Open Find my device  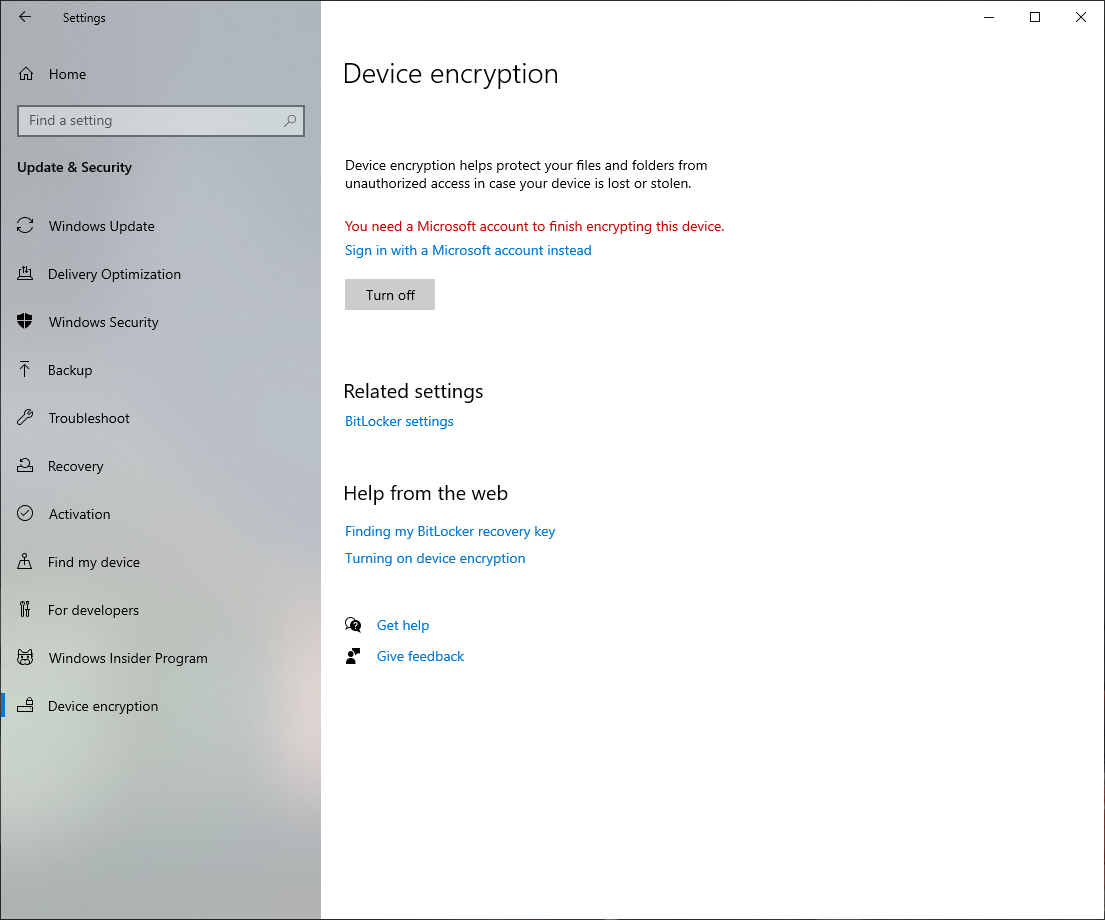(161, 561)
